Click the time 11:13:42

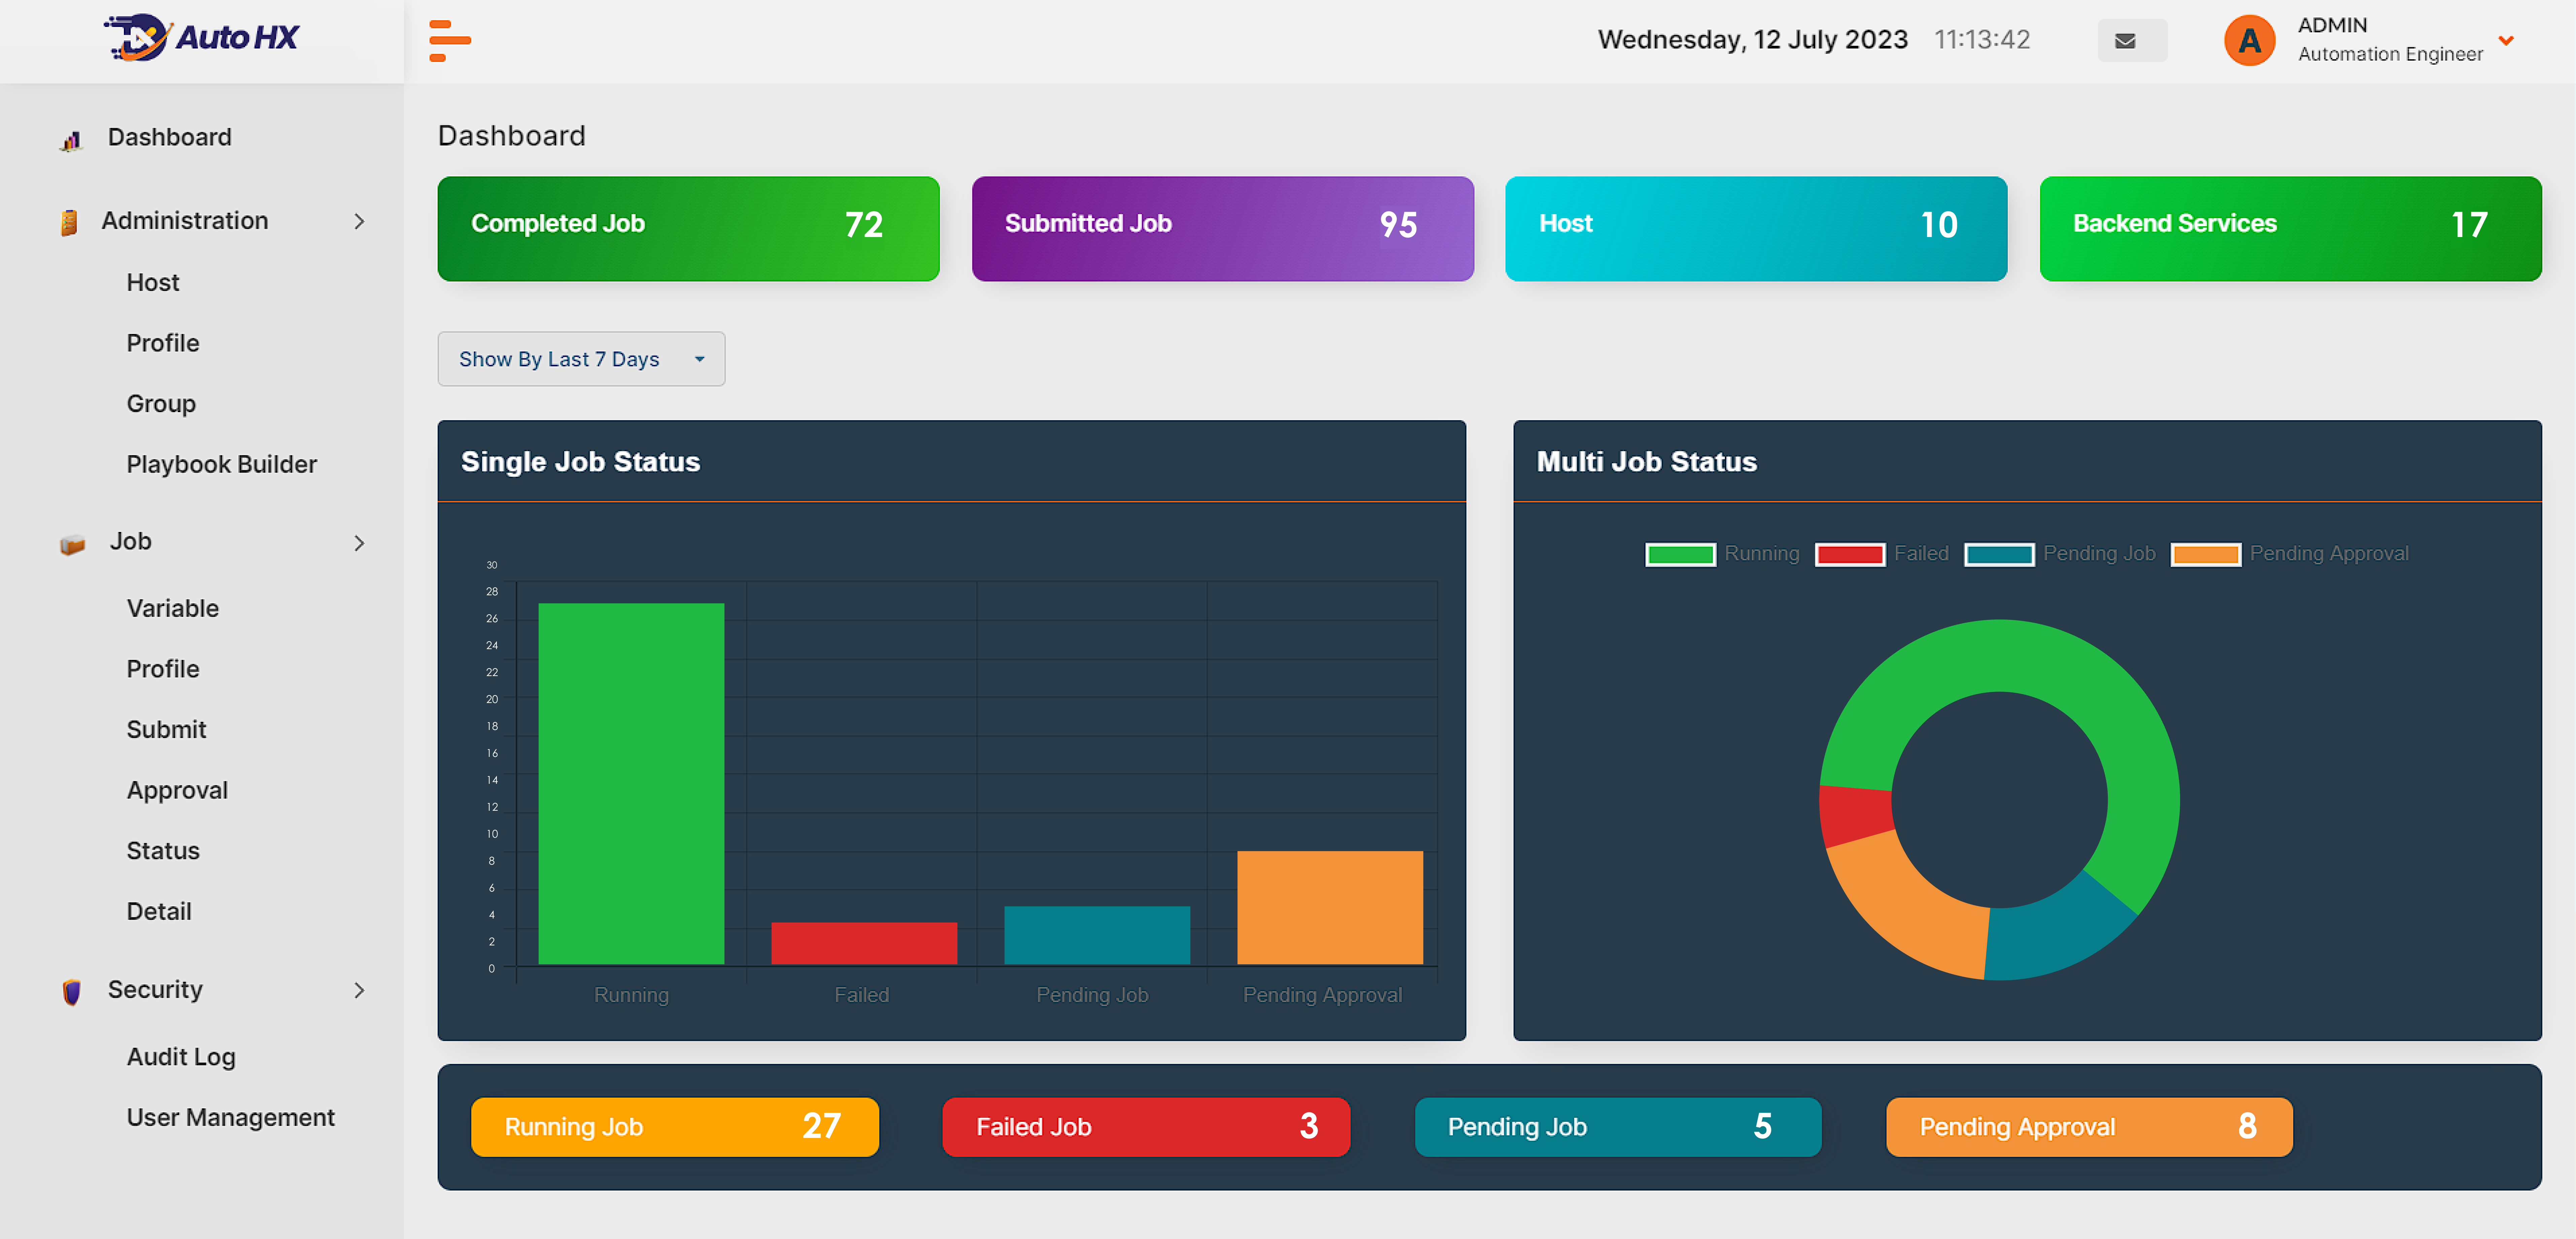click(1982, 40)
